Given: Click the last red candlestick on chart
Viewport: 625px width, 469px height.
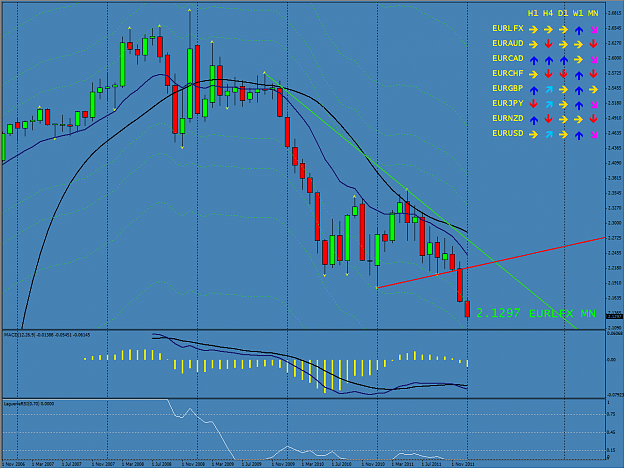Looking at the screenshot, I should pyautogui.click(x=468, y=309).
